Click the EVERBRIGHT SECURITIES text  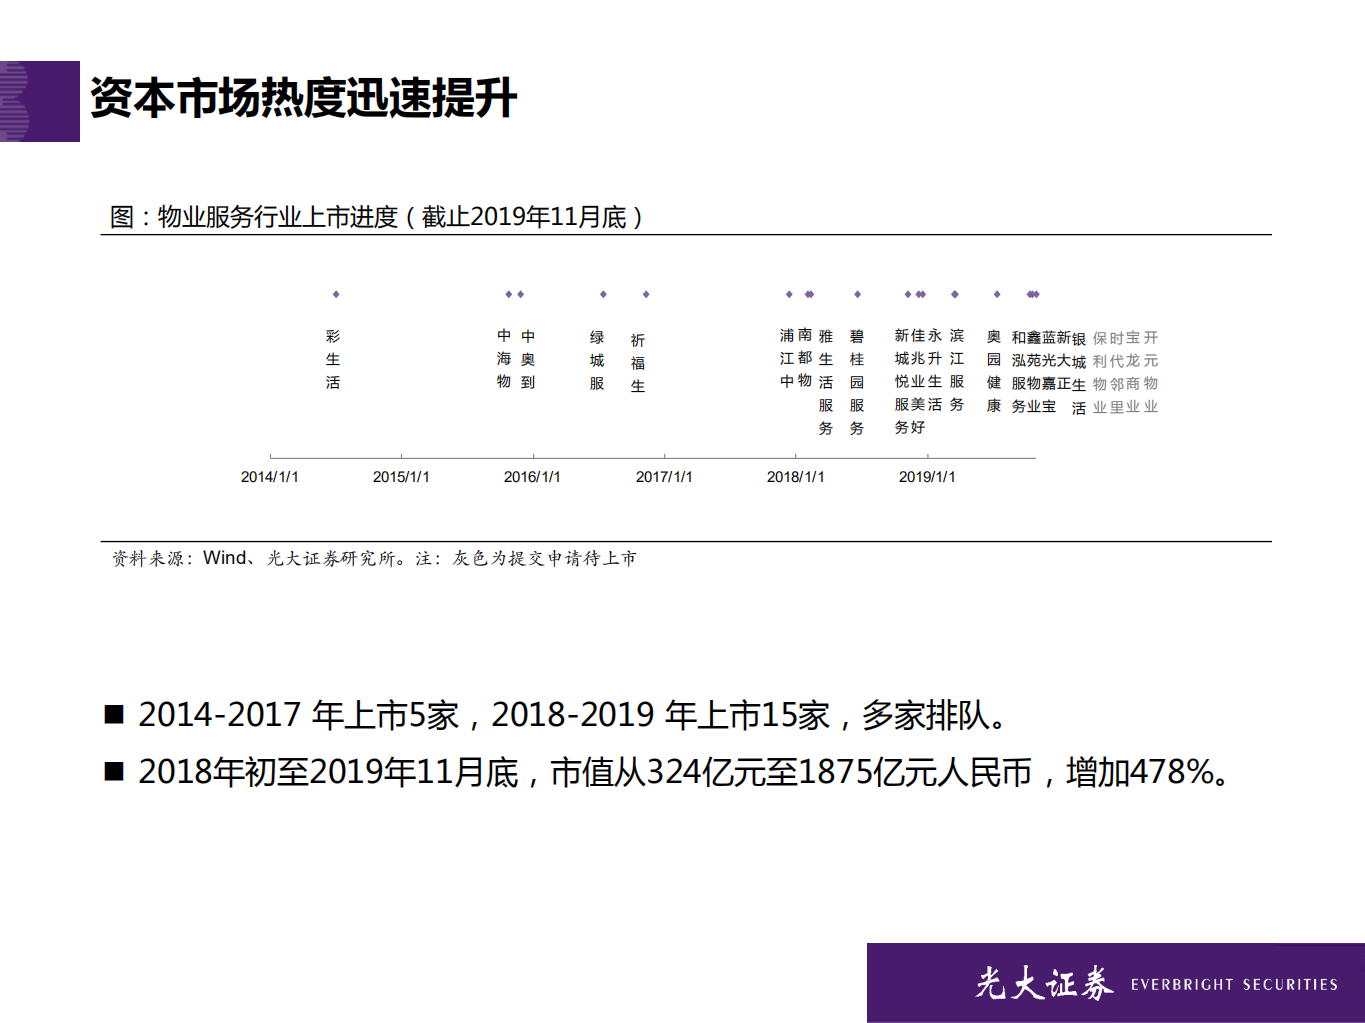click(1234, 983)
